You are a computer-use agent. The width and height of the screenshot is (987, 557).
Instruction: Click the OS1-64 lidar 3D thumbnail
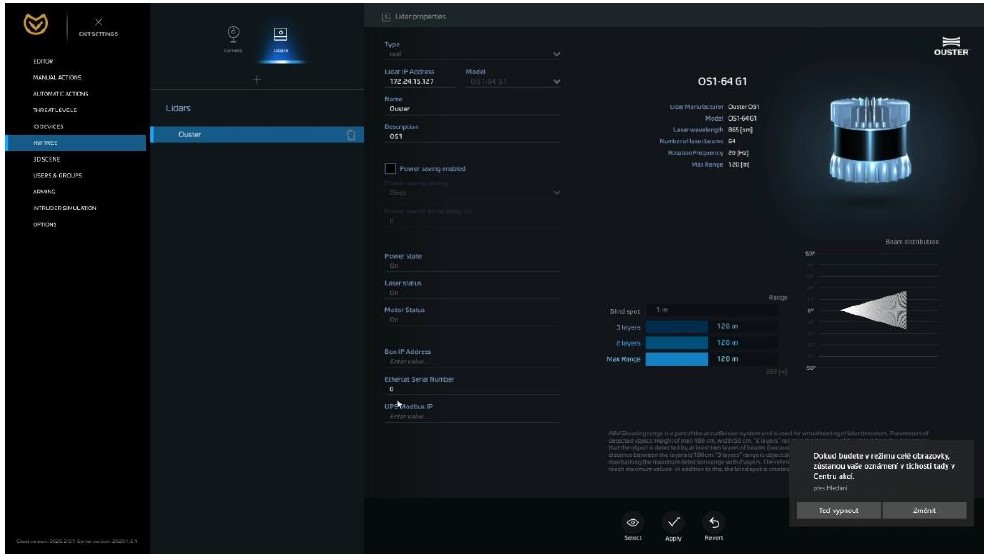(x=870, y=139)
